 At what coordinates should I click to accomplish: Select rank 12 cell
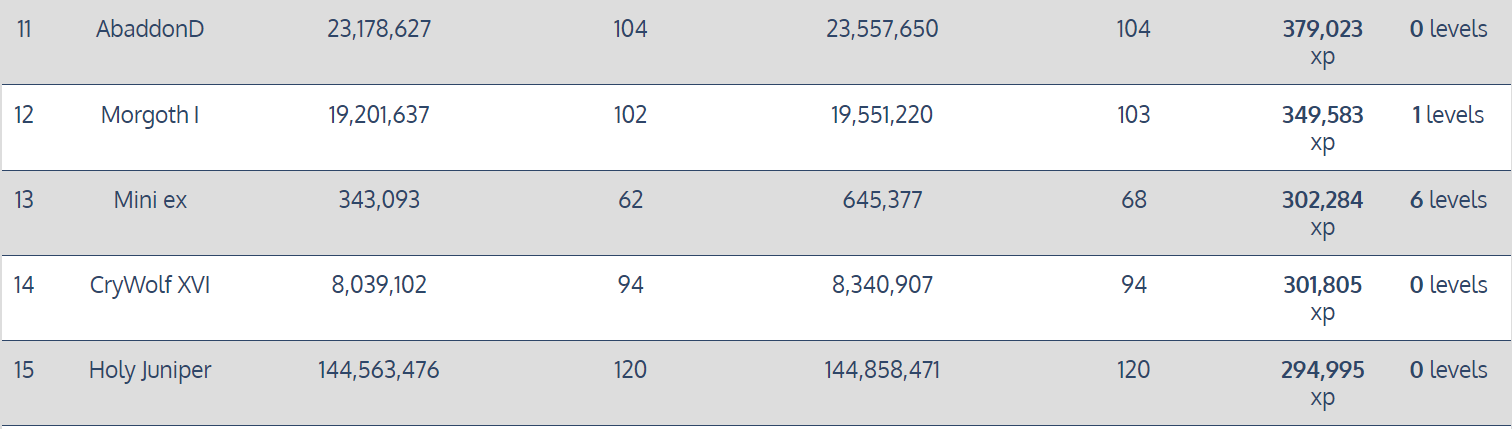pyautogui.click(x=24, y=115)
